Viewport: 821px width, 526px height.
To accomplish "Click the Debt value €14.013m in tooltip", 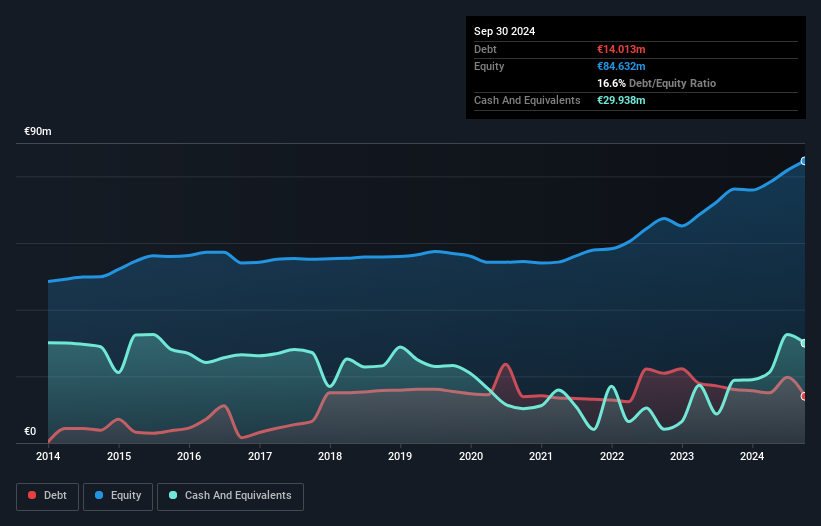I will pyautogui.click(x=621, y=49).
